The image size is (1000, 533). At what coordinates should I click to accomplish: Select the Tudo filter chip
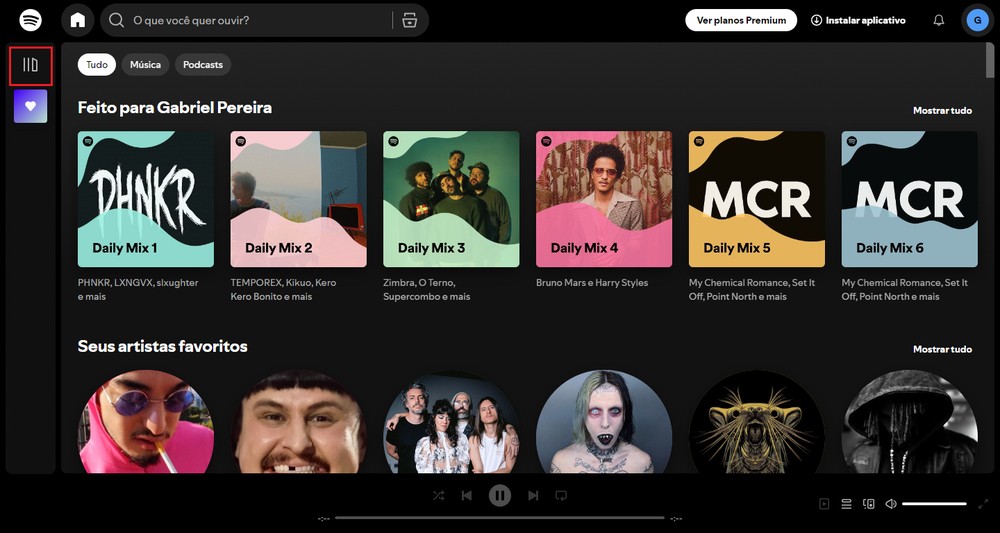coord(97,64)
